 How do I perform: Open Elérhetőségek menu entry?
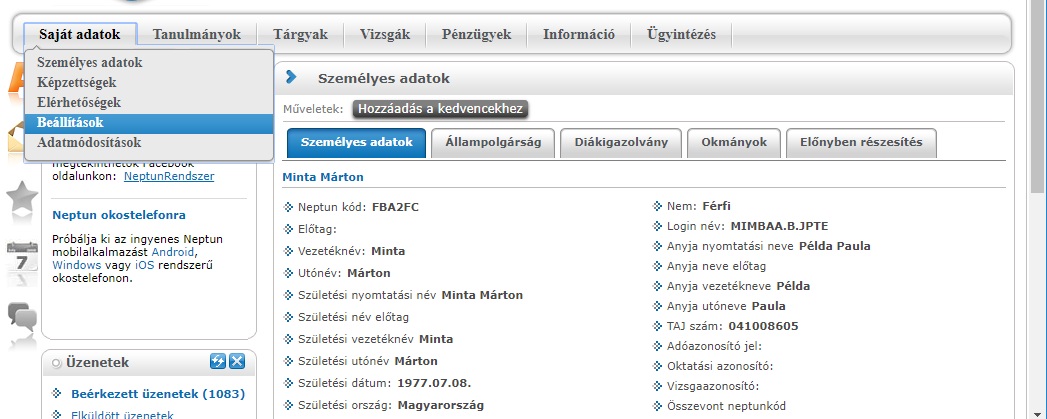pos(79,102)
